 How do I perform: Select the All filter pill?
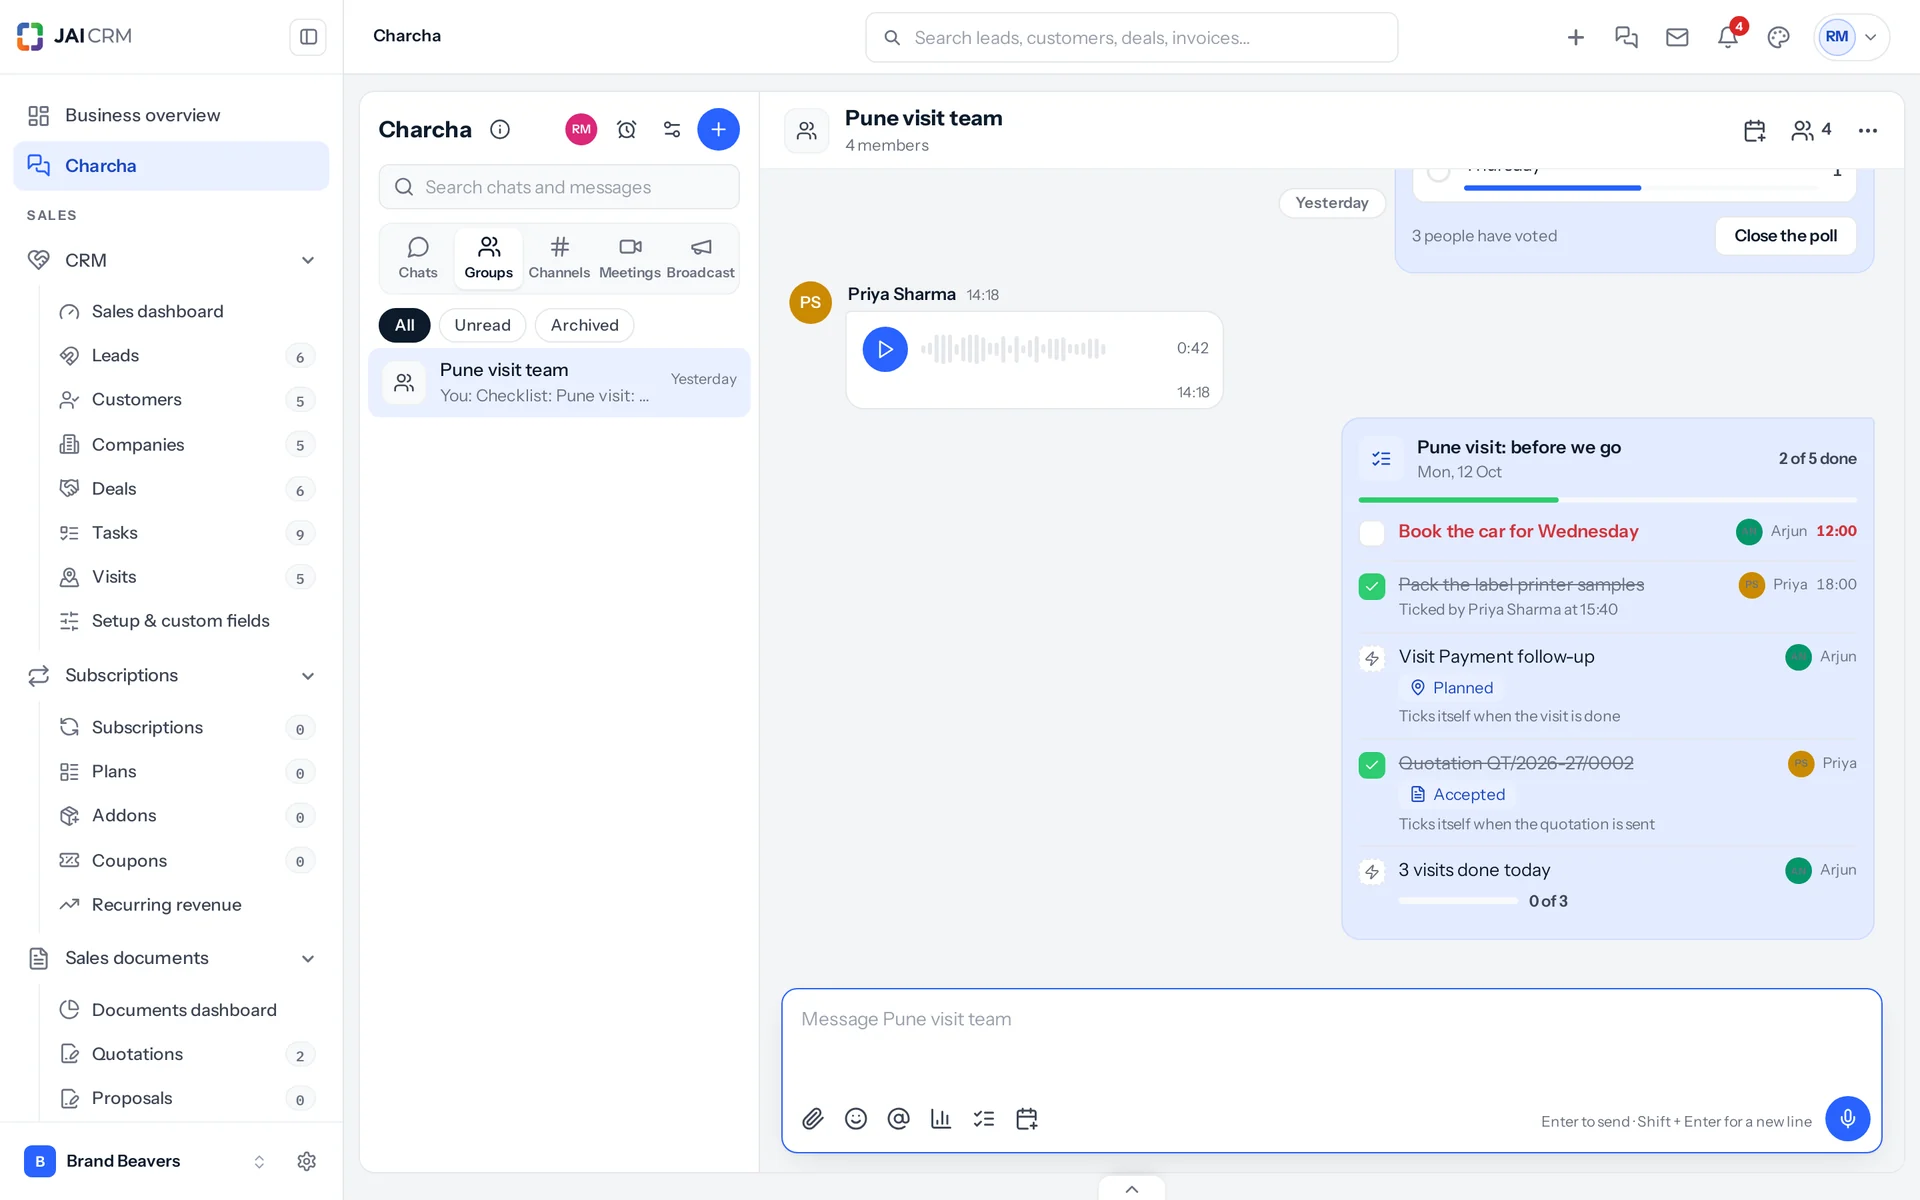pos(404,325)
